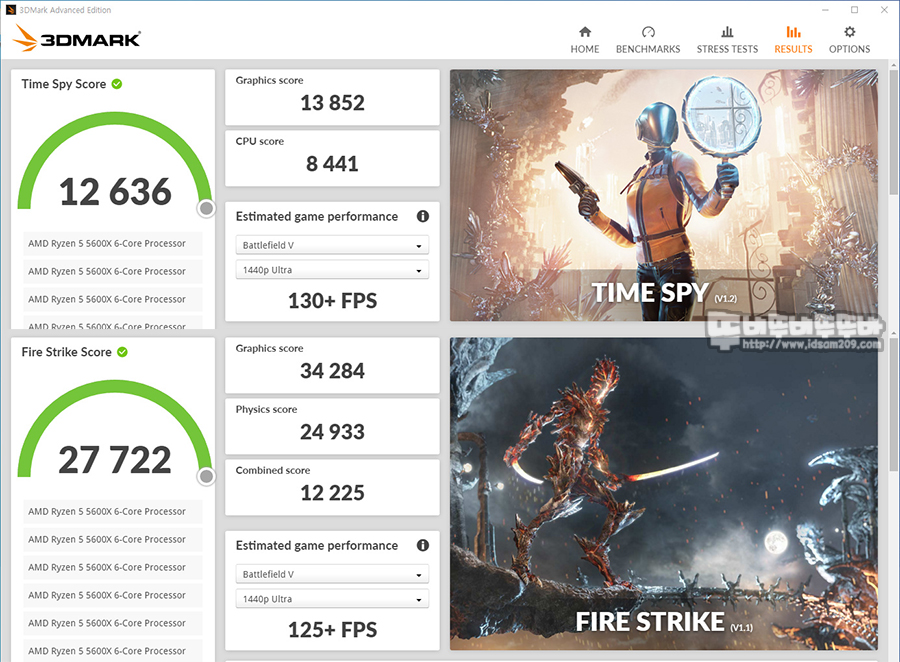Click the Options gear icon

point(849,32)
